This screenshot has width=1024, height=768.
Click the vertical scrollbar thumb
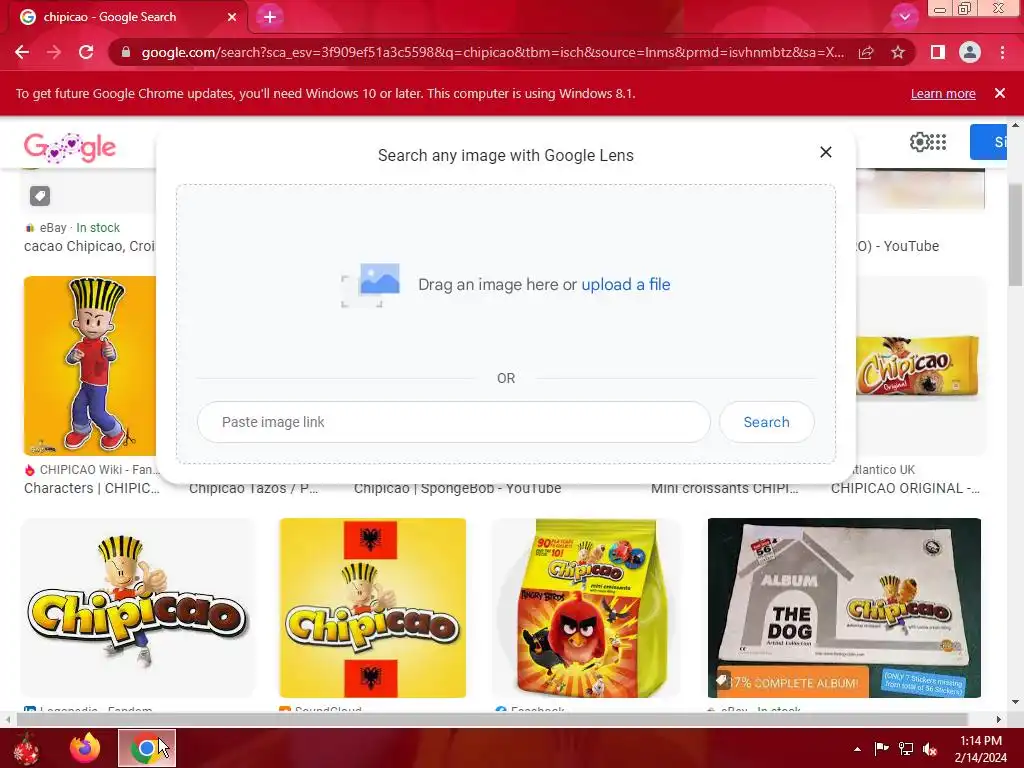[1015, 234]
